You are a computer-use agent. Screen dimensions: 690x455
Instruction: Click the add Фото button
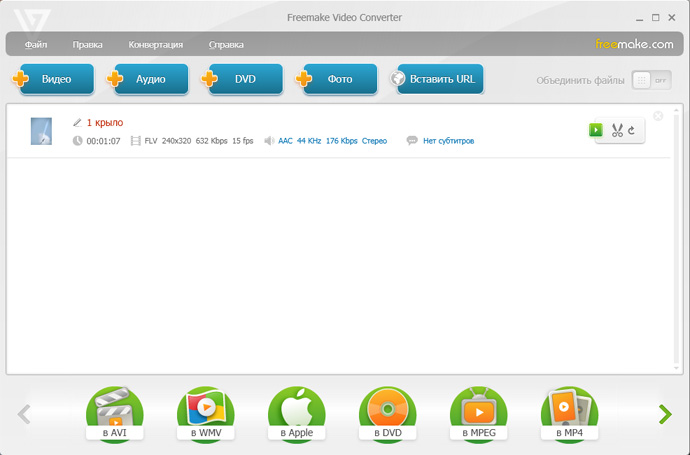(337, 79)
